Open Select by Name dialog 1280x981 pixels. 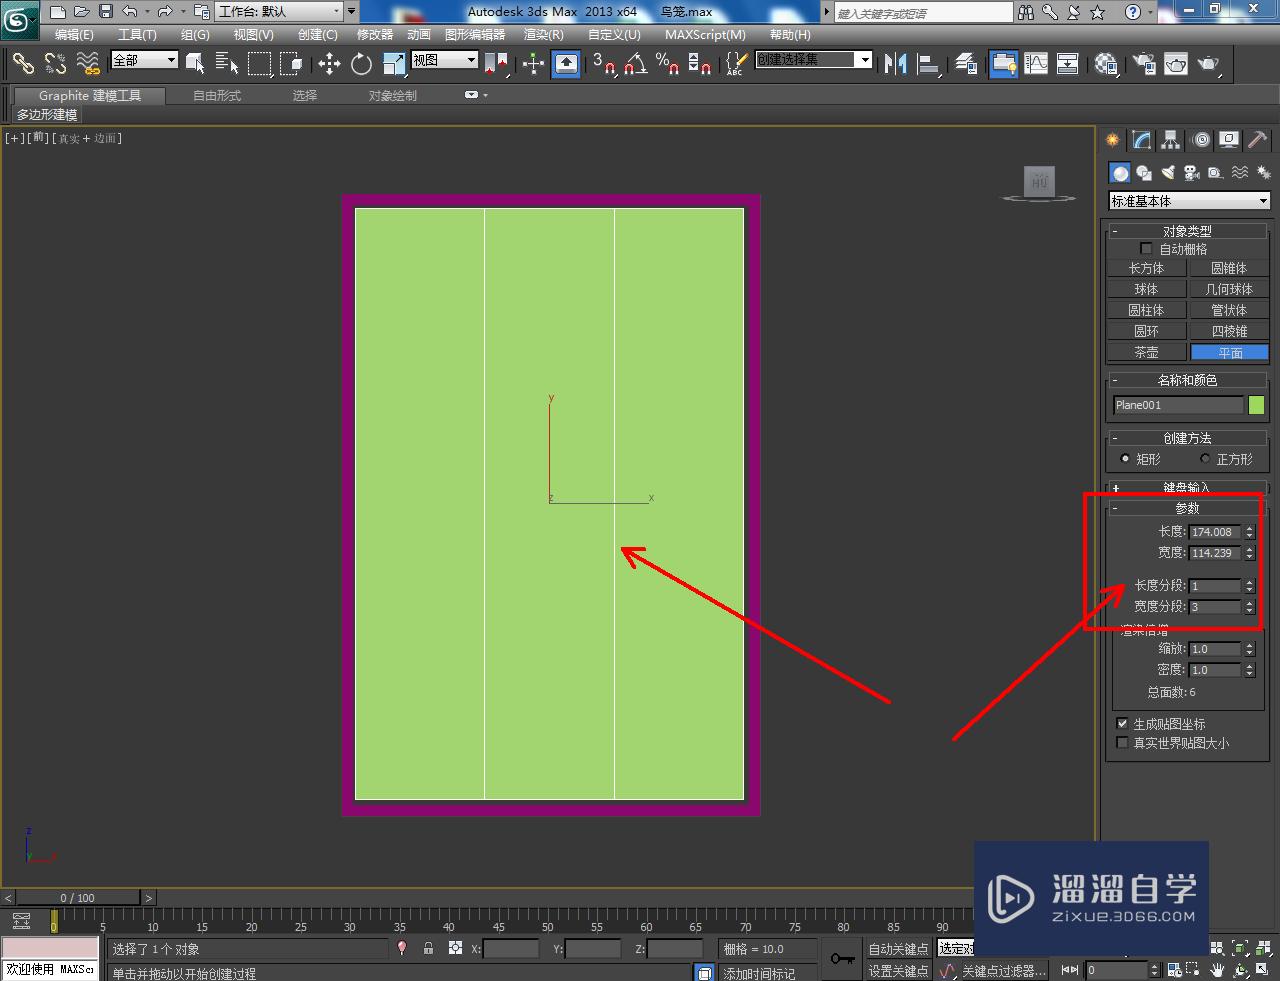click(227, 64)
